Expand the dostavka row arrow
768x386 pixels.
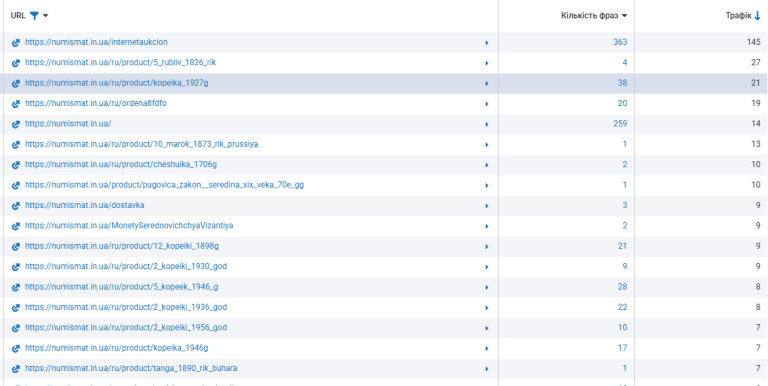pyautogui.click(x=486, y=206)
